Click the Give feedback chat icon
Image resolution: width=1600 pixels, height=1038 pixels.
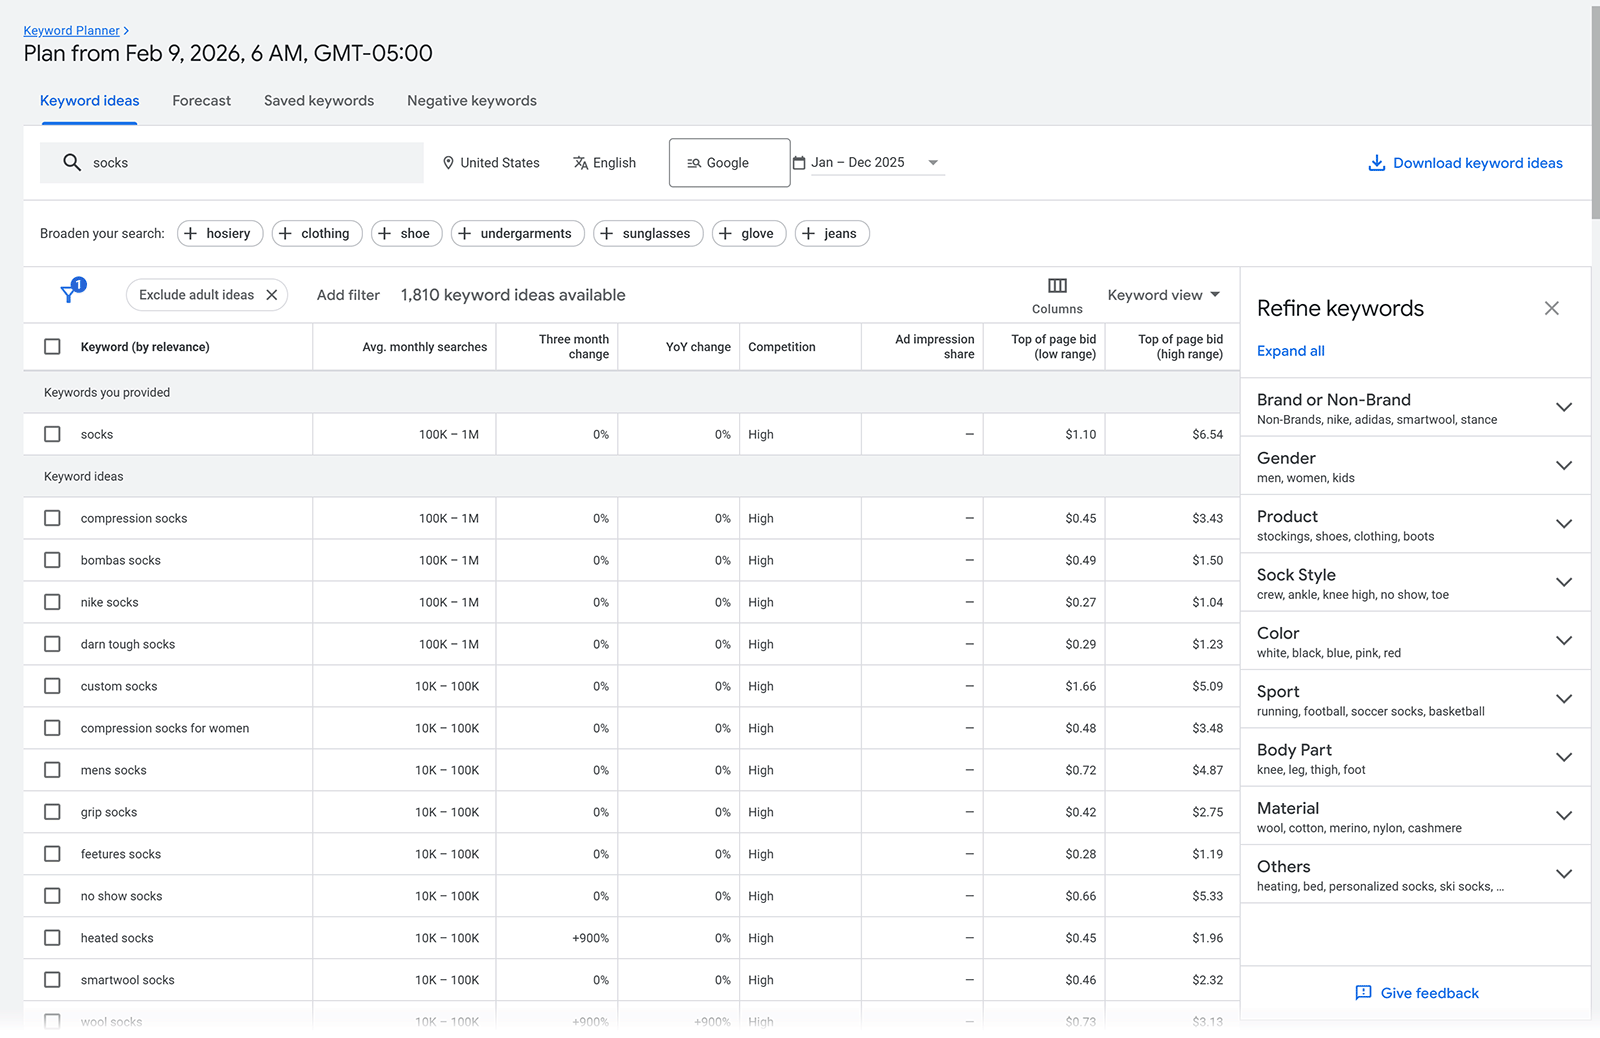(1362, 993)
